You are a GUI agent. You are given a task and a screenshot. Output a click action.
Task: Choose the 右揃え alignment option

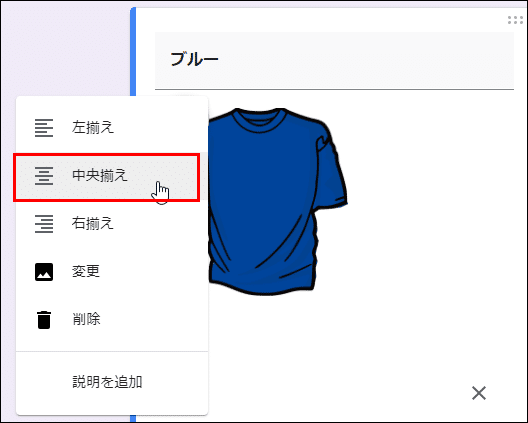click(112, 224)
